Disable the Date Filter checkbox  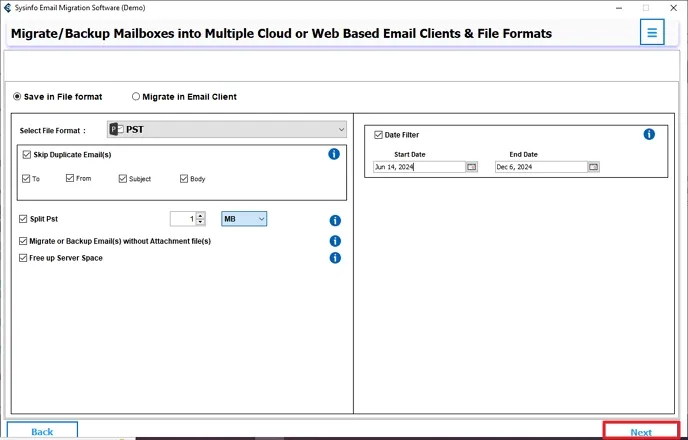(x=378, y=135)
